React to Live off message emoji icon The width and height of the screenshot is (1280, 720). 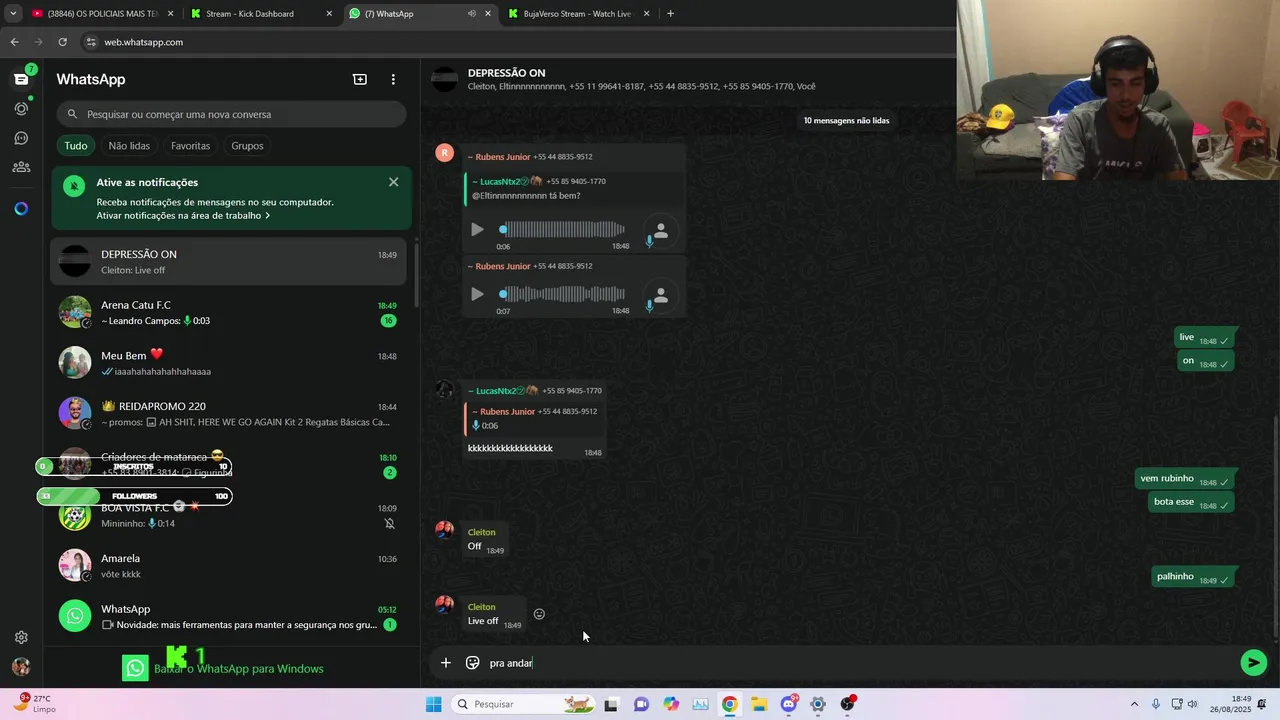tap(539, 614)
